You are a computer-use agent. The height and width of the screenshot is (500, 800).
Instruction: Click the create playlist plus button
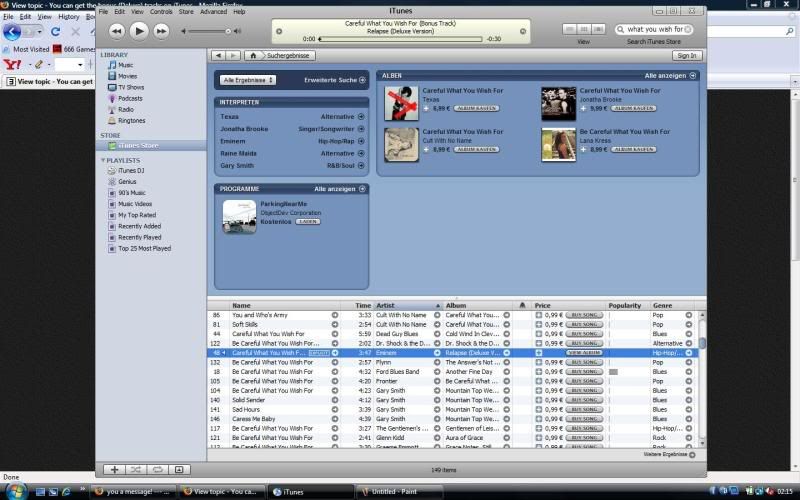[x=114, y=469]
